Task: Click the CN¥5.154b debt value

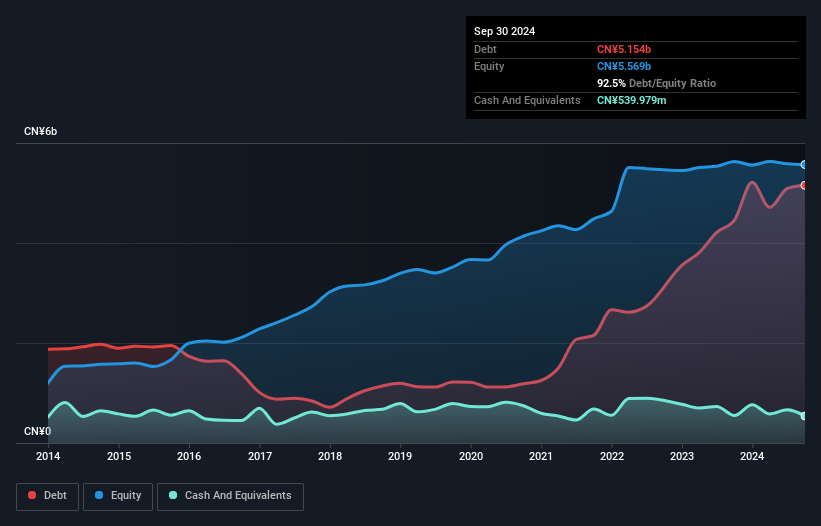Action: (624, 49)
